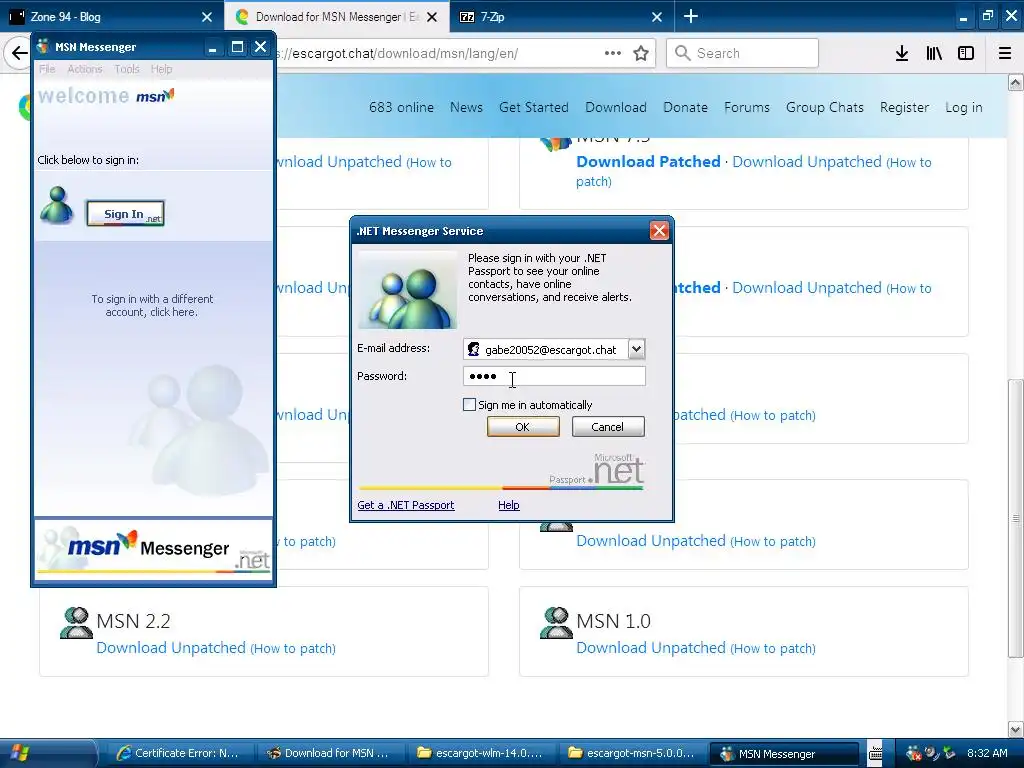This screenshot has width=1024, height=768.
Task: Click the MSN 1.0 buddy icon
Action: pos(556,623)
